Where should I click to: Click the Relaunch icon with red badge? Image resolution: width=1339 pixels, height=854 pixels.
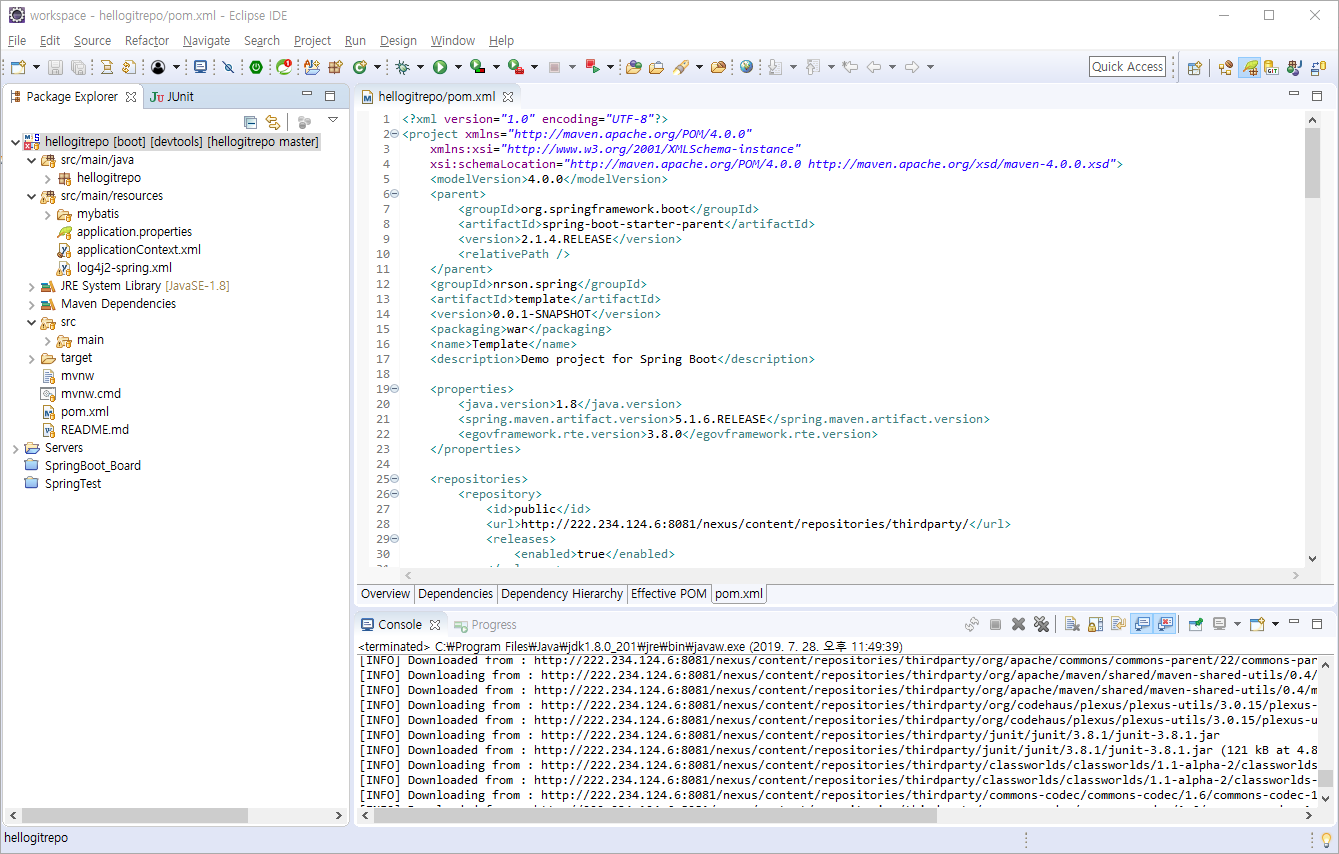pyautogui.click(x=284, y=67)
